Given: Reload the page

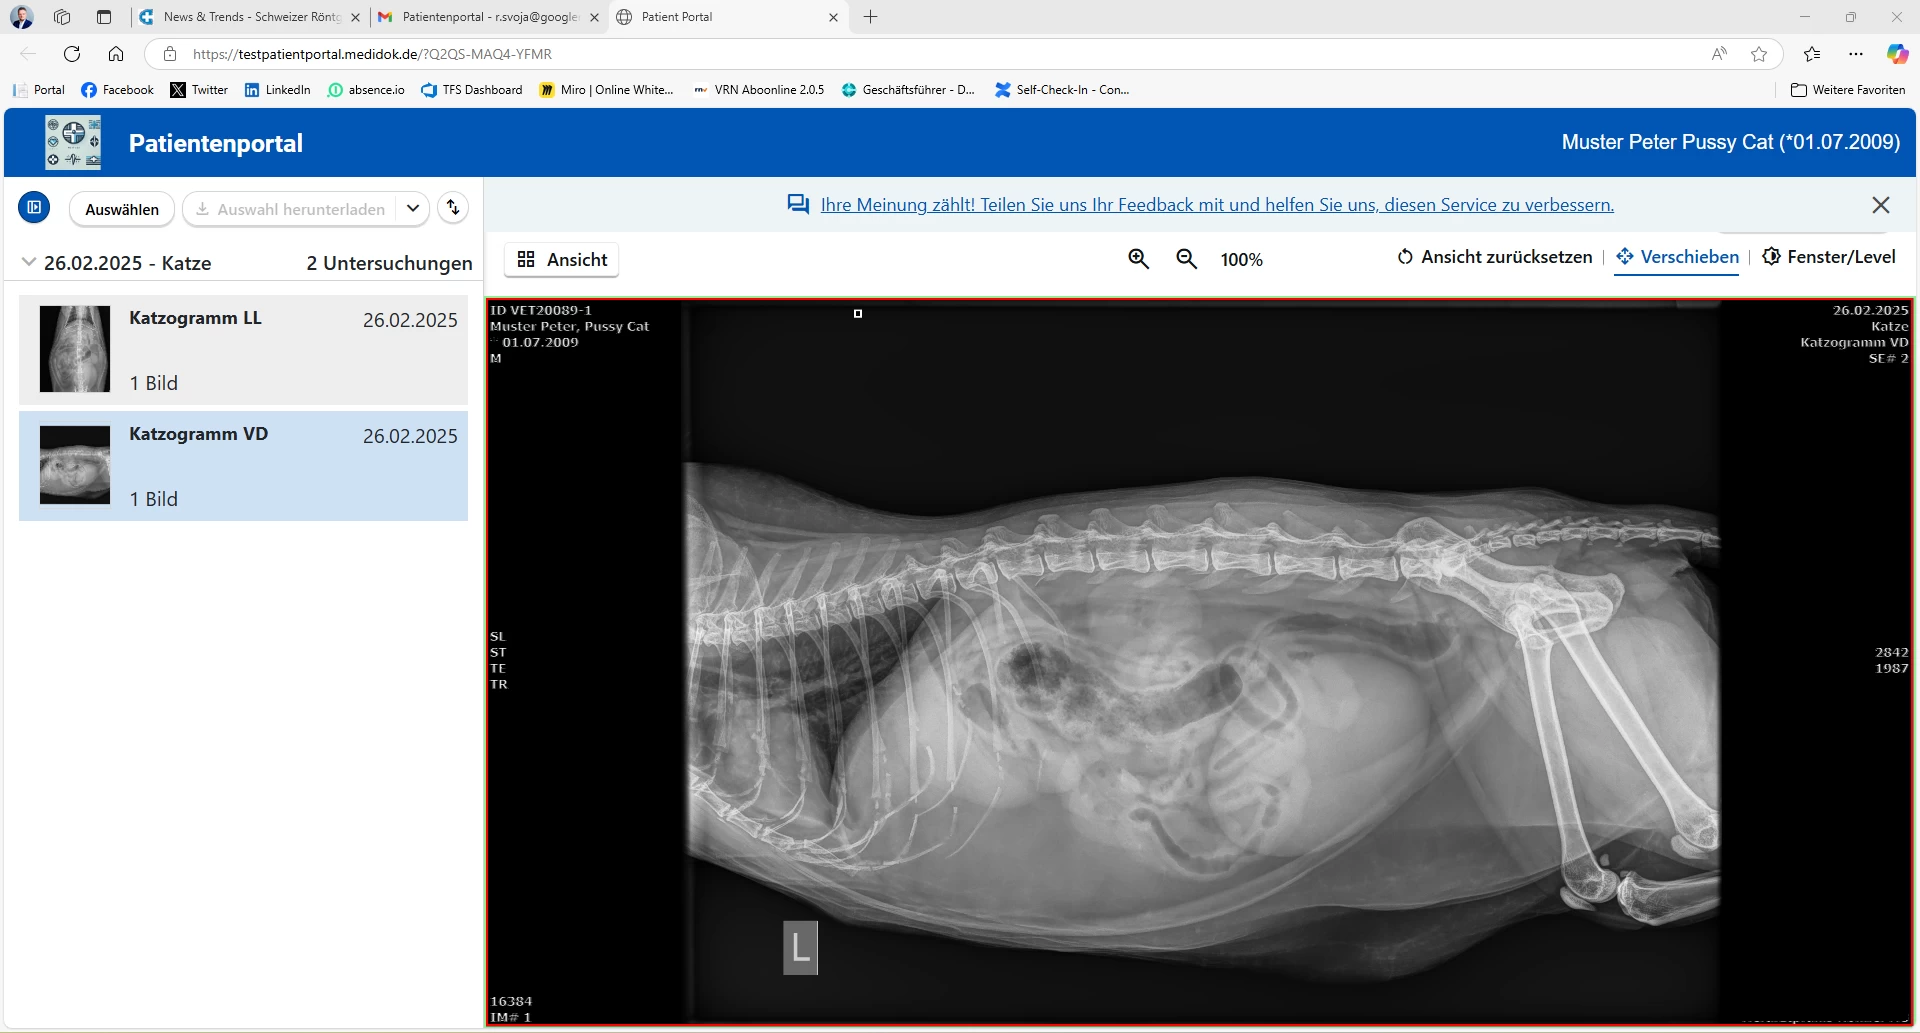Looking at the screenshot, I should [x=72, y=54].
